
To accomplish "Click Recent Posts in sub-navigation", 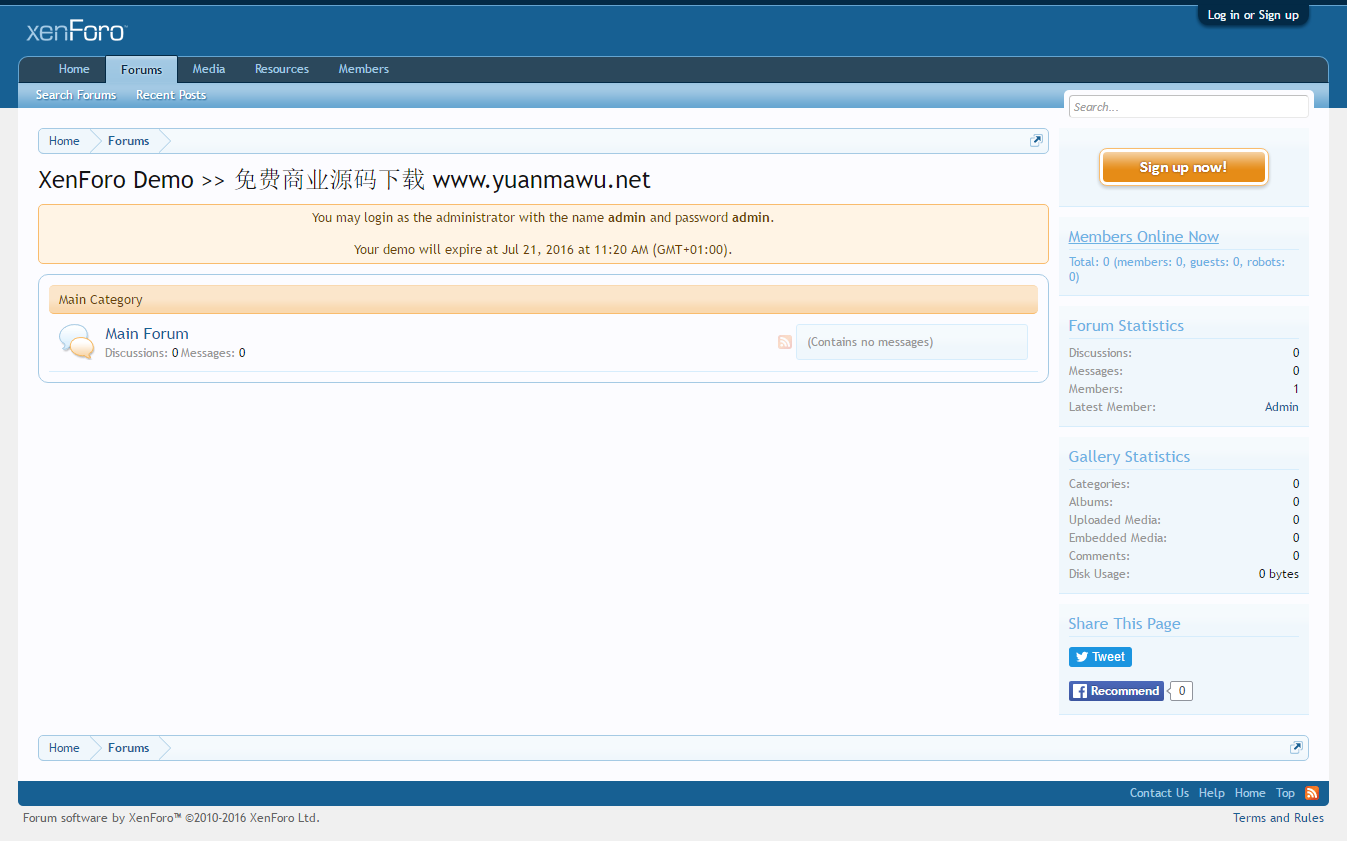I will point(171,95).
